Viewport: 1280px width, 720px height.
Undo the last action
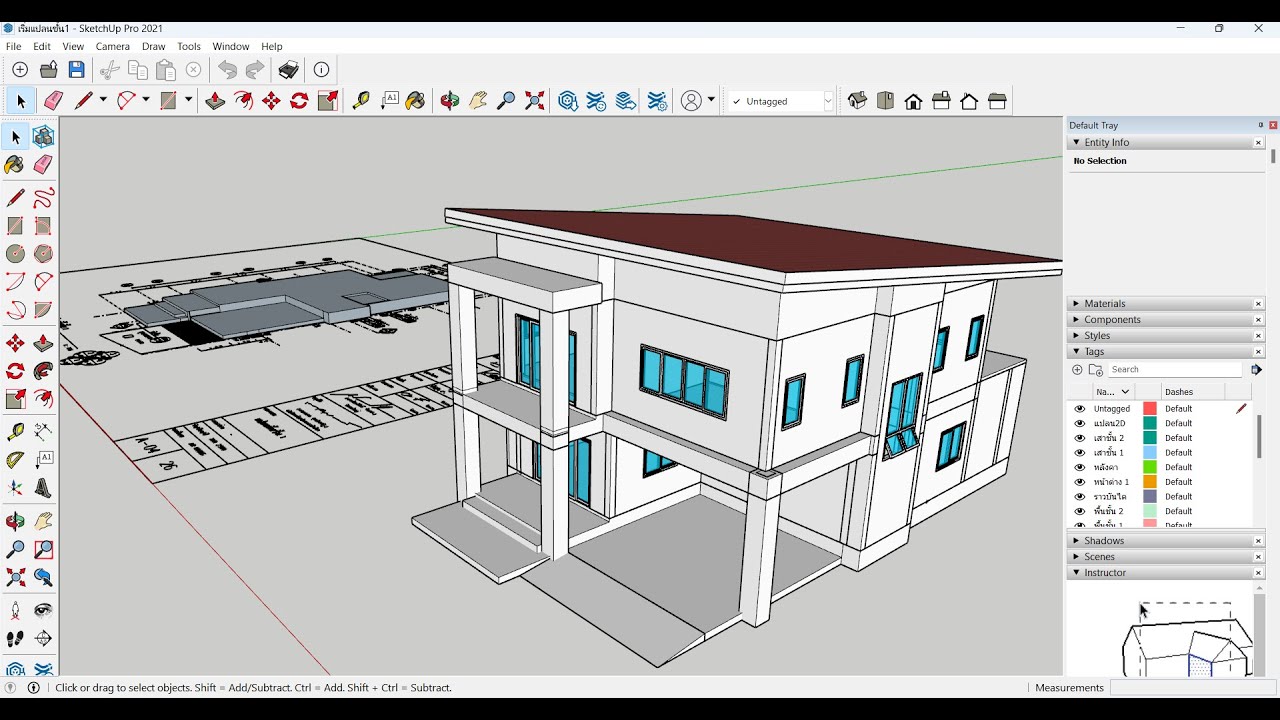point(228,70)
